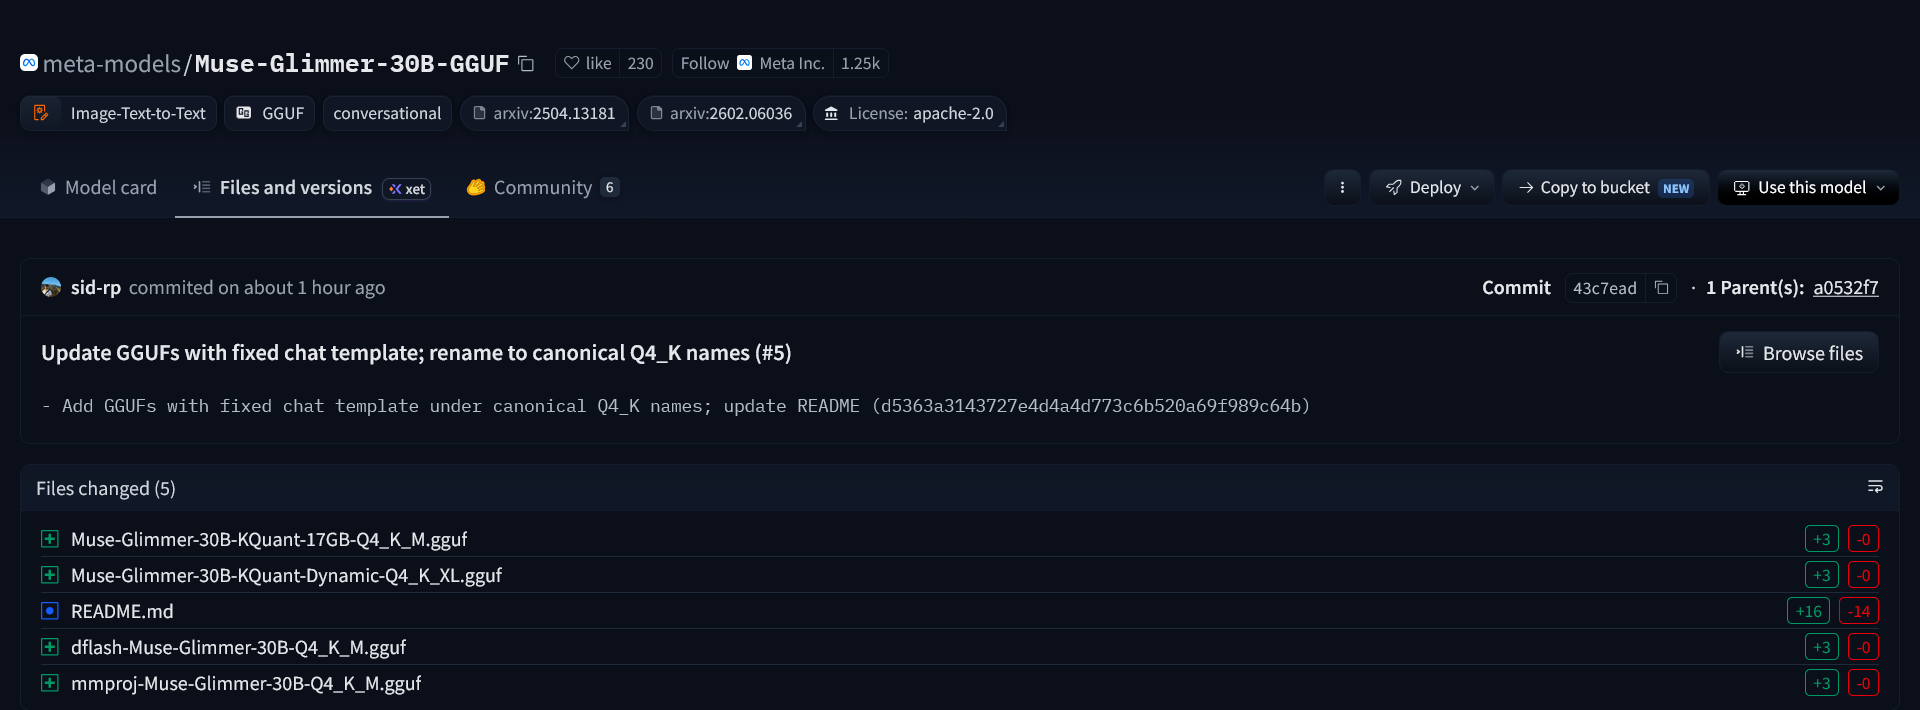Expand the Deploy dropdown
1920x710 pixels.
tap(1432, 187)
